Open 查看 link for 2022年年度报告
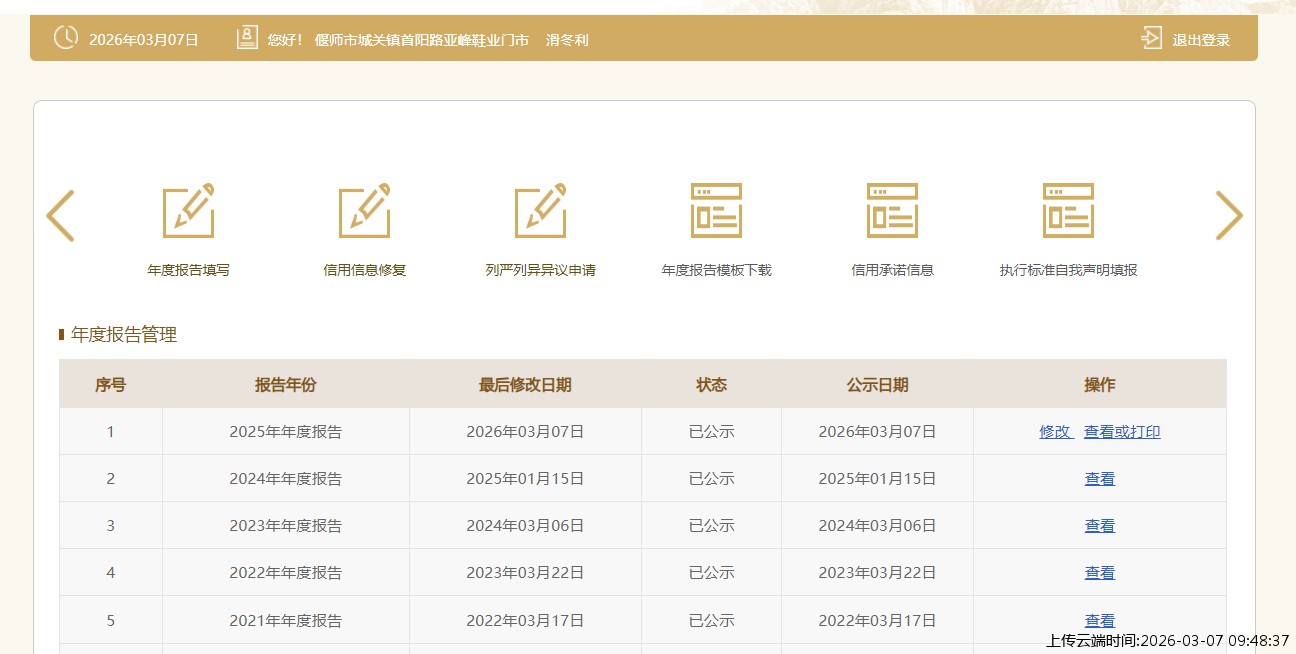The height and width of the screenshot is (654, 1296). click(x=1099, y=573)
